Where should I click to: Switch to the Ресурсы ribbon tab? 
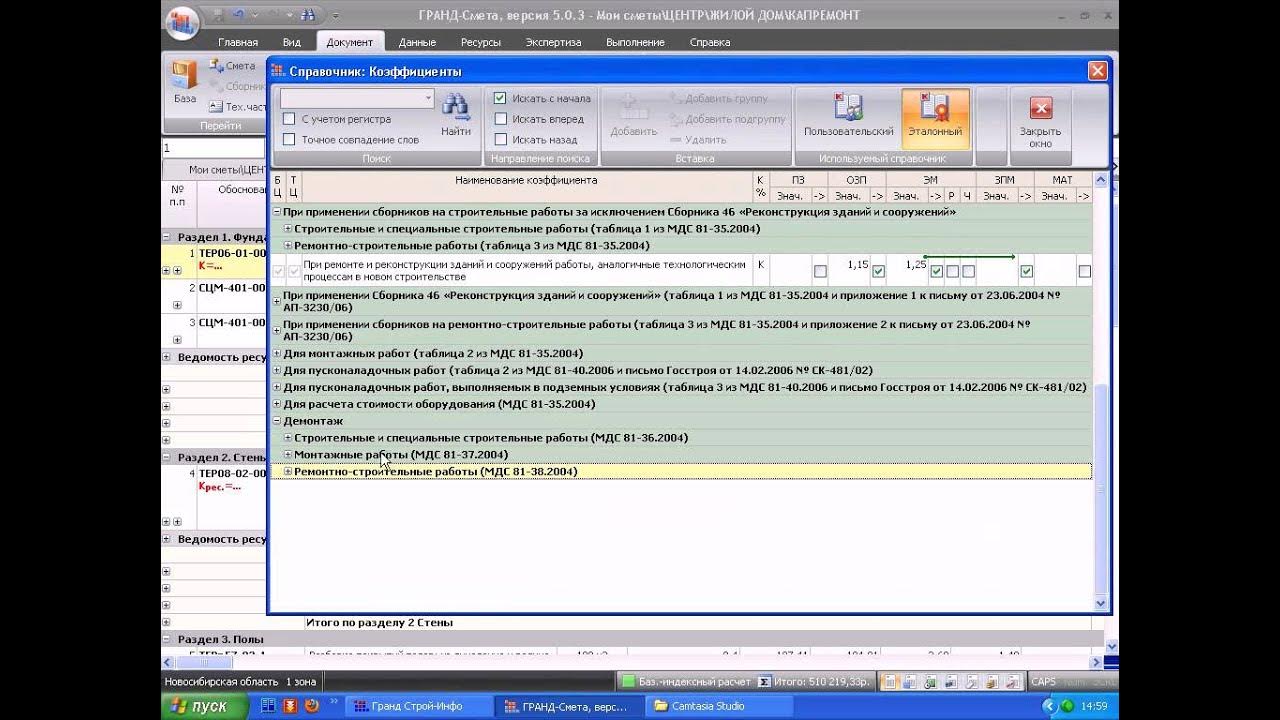click(481, 42)
